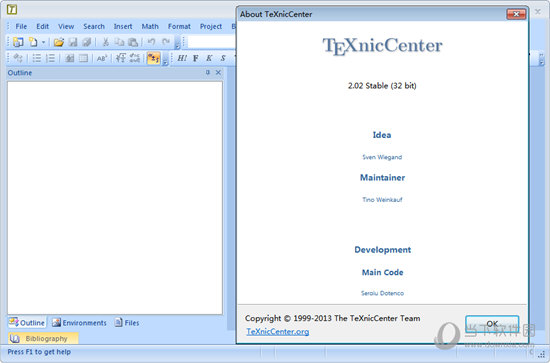The height and width of the screenshot is (363, 550).
Task: Click the empty Outline panel tree area
Action: click(x=115, y=198)
